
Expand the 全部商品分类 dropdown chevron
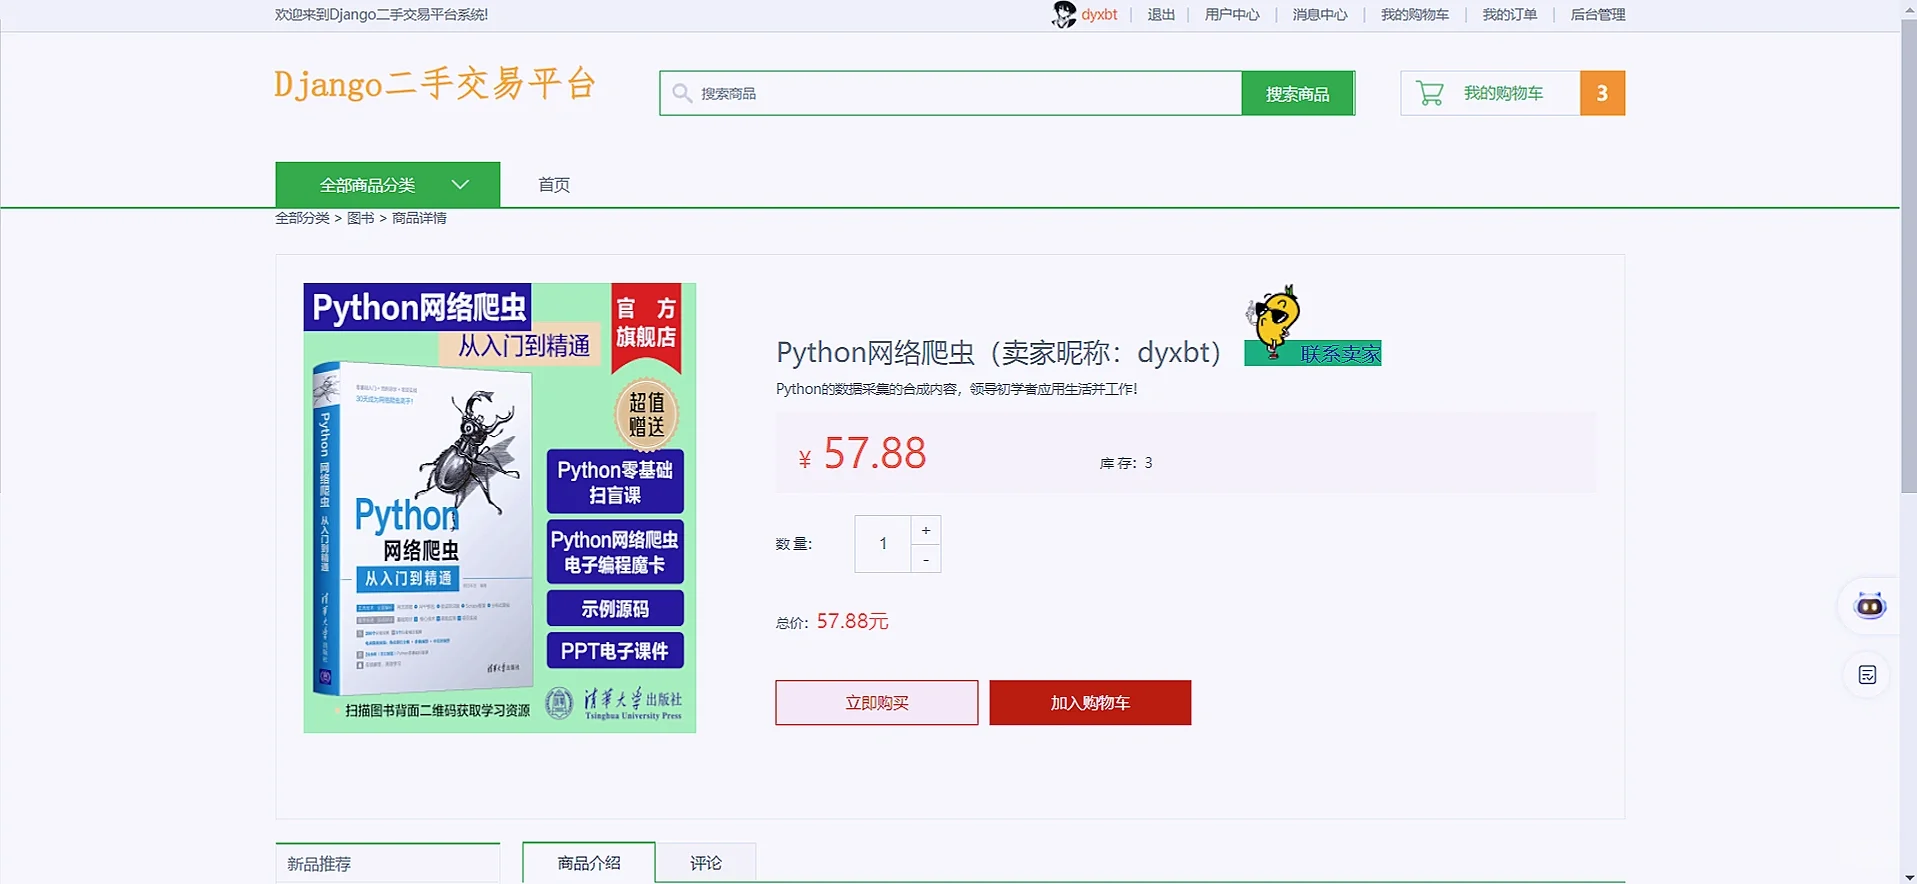pyautogui.click(x=460, y=184)
